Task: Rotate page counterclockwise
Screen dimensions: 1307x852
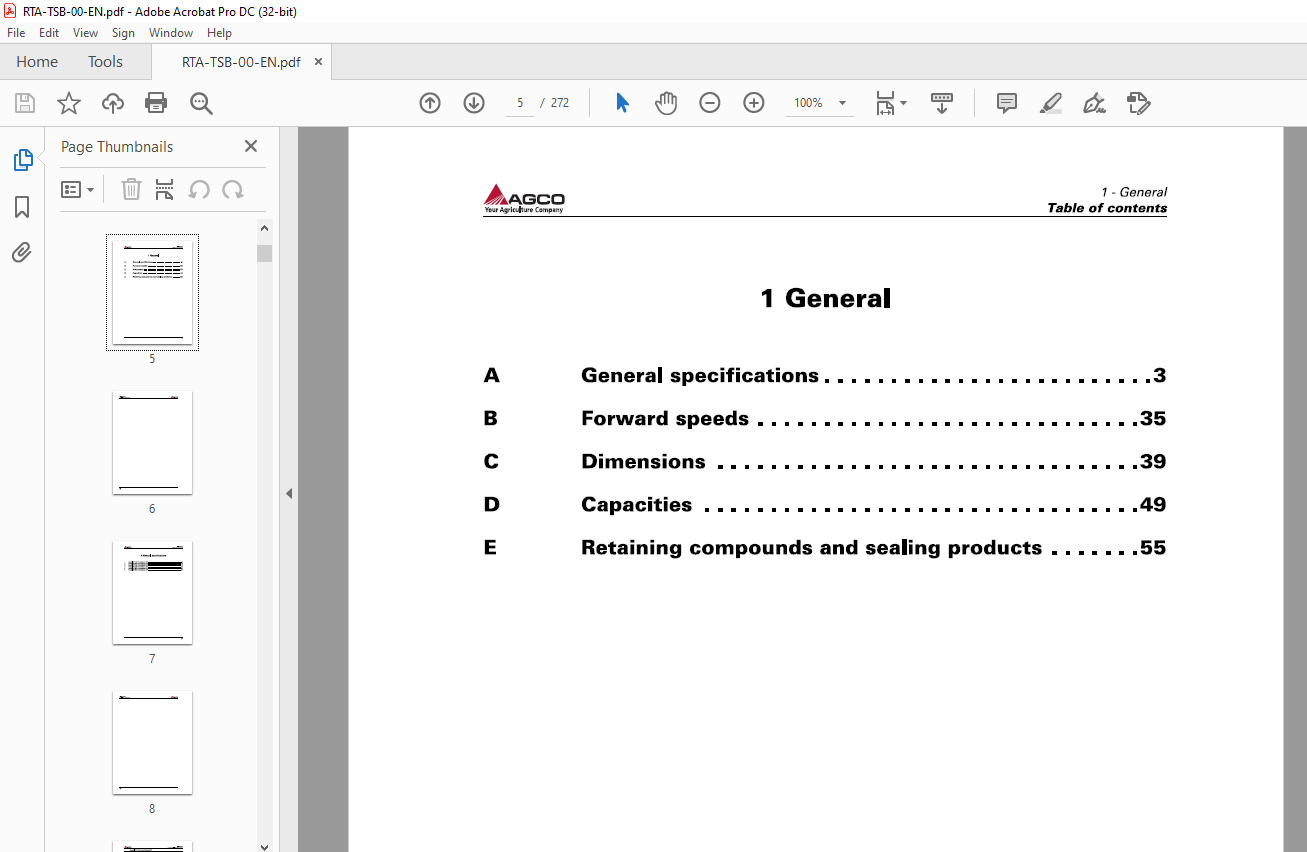Action: tap(199, 189)
